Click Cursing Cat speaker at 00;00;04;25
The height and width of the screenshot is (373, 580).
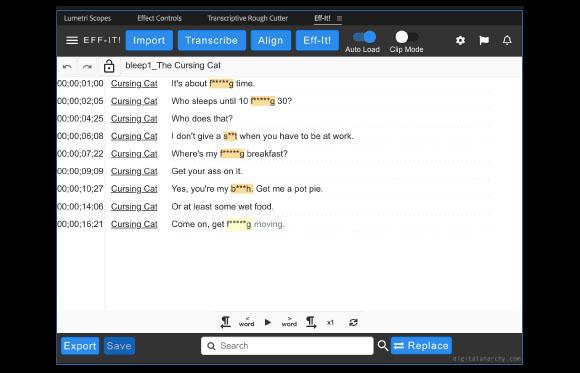(134, 119)
